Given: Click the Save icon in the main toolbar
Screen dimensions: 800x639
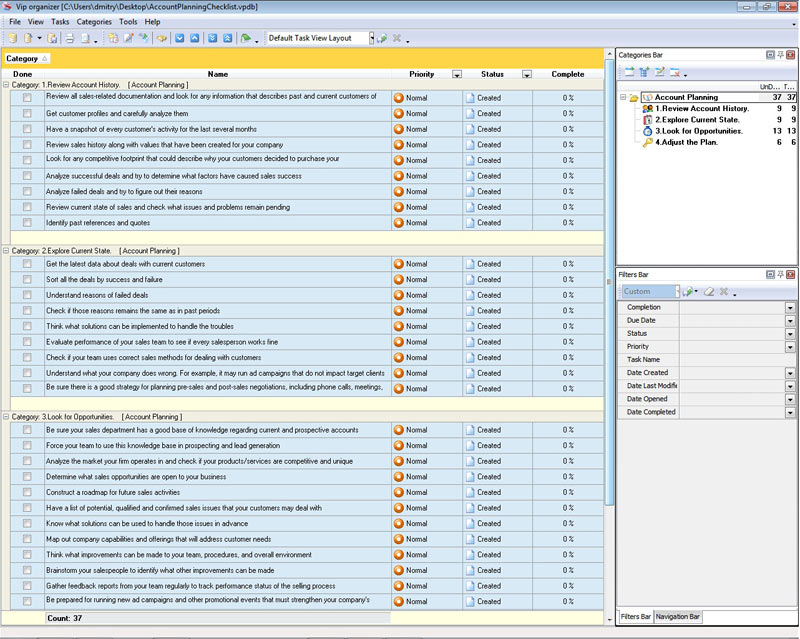Looking at the screenshot, I should 50,38.
